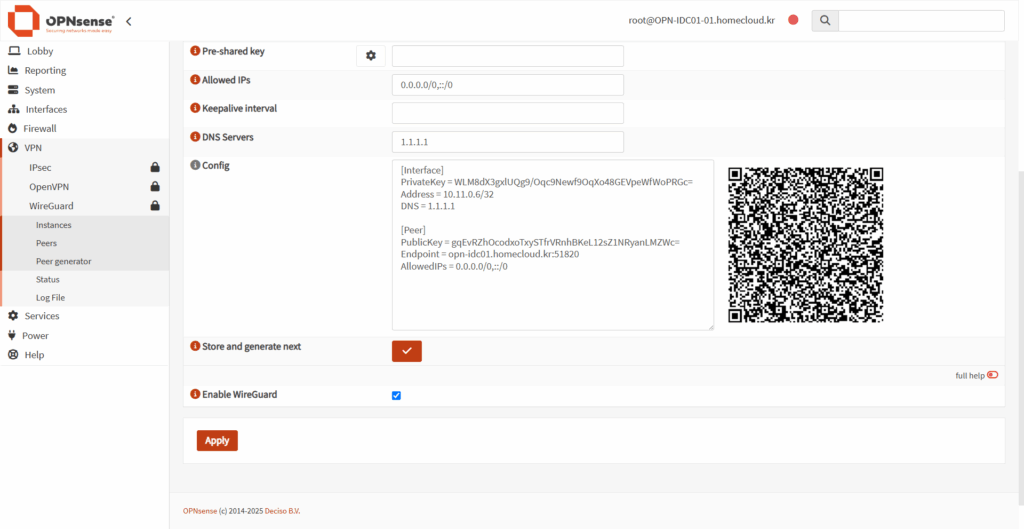Click the info icon next to DNS Servers
The image size is (1024, 529).
(195, 137)
